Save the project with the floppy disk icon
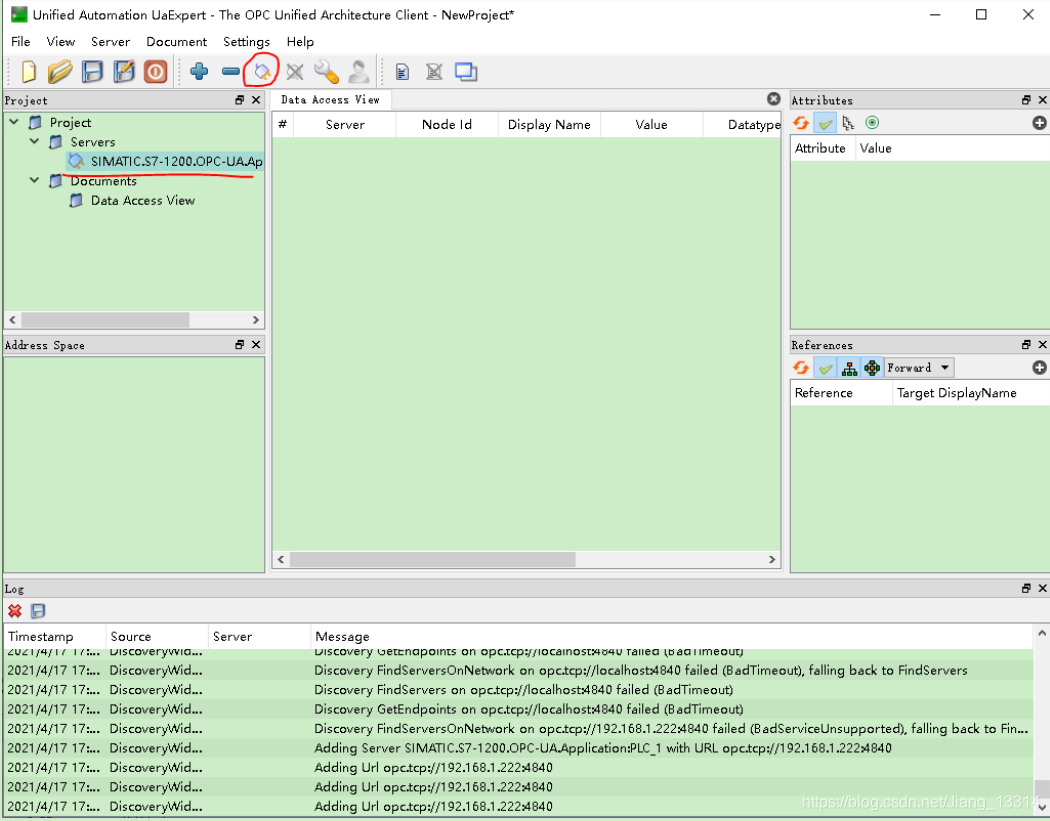The height and width of the screenshot is (821, 1050). coord(92,72)
